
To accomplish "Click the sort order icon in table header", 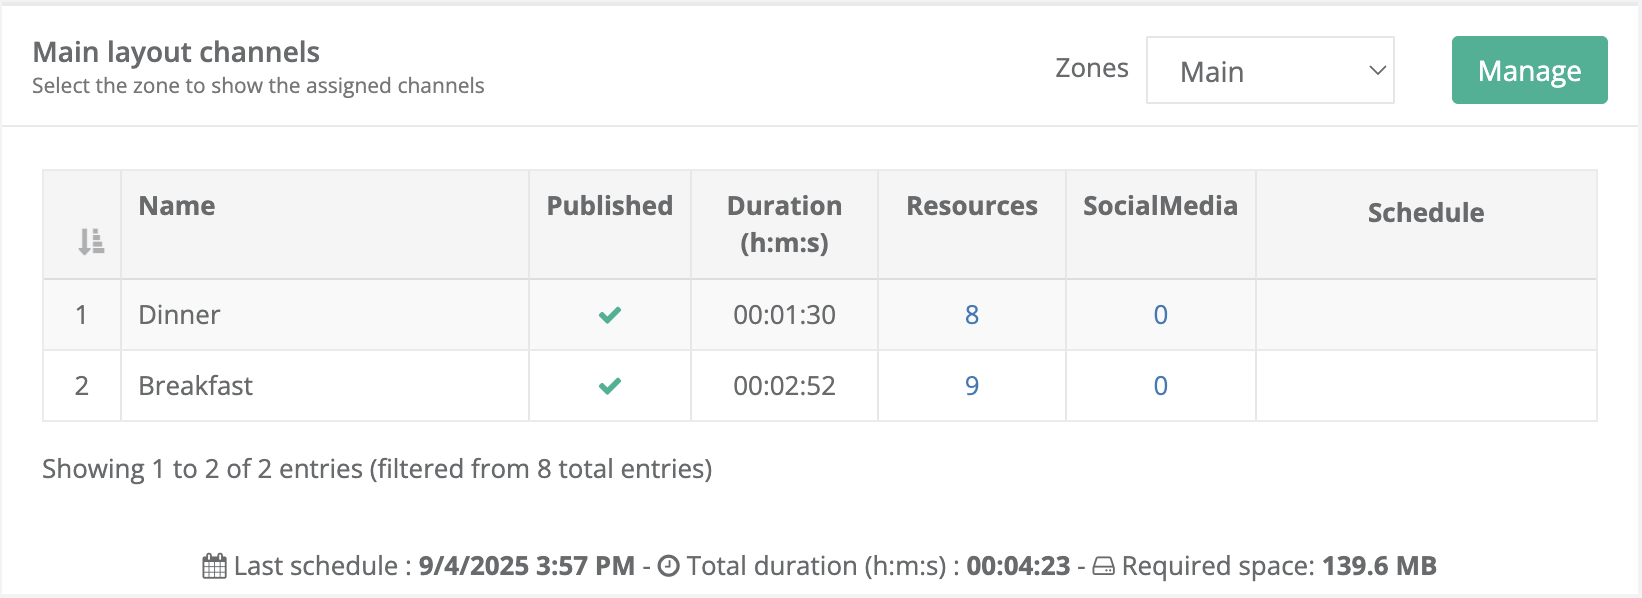I will click(x=91, y=241).
